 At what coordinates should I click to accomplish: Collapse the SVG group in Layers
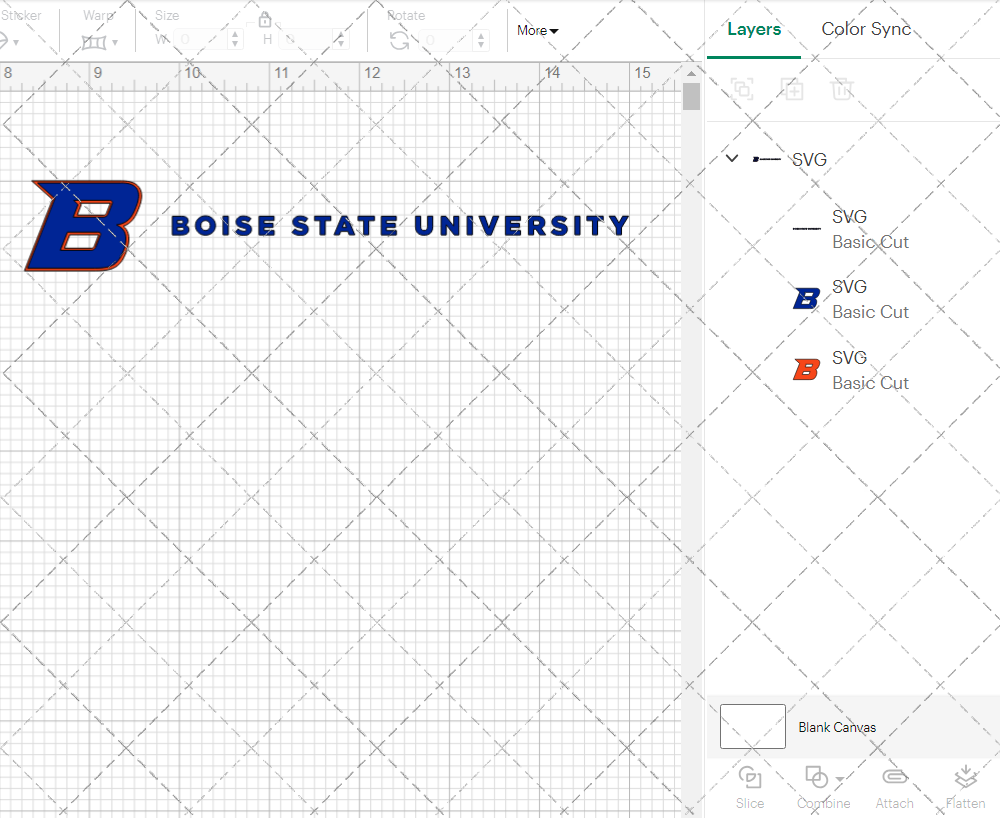pyautogui.click(x=731, y=158)
